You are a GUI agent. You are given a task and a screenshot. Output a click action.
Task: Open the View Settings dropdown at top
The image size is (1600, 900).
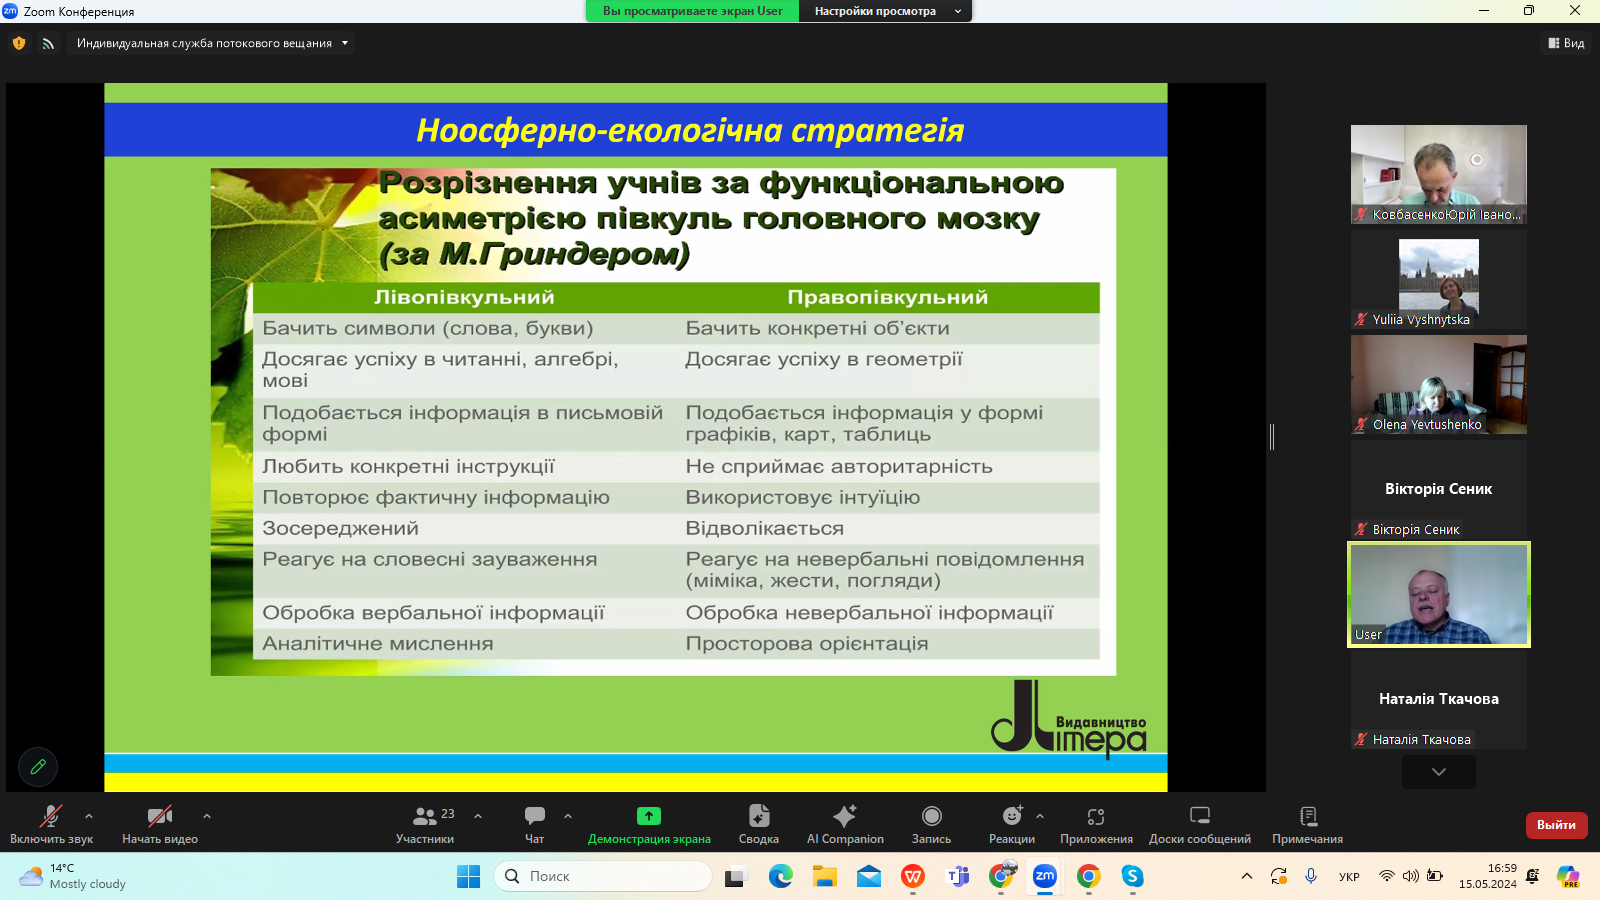pos(886,11)
